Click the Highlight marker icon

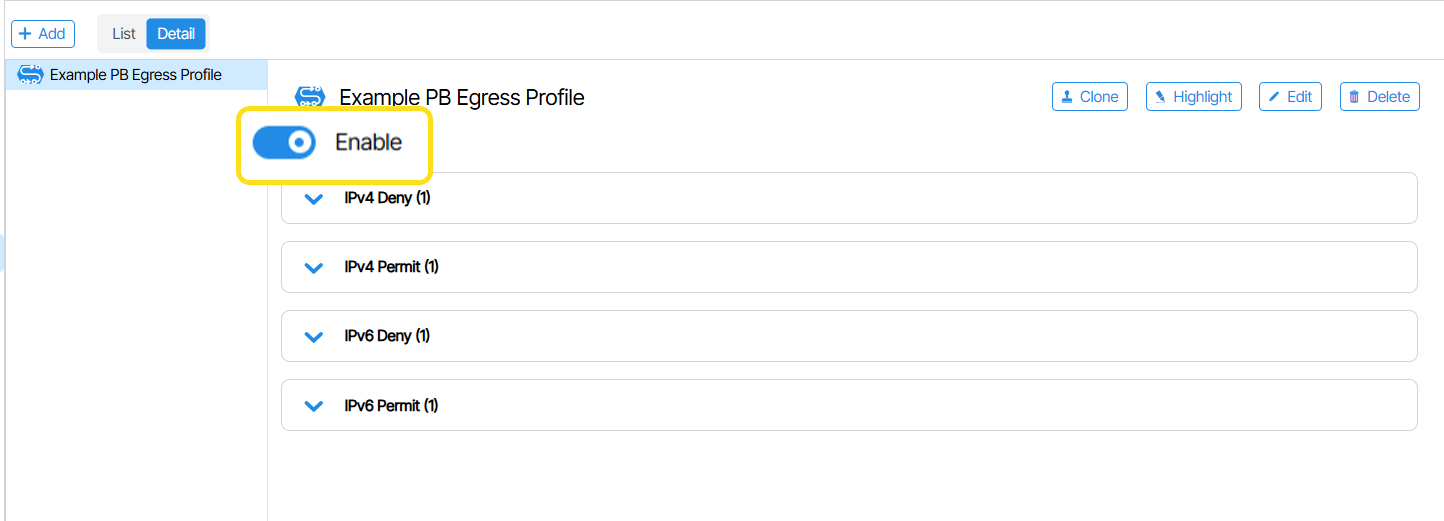(1160, 97)
